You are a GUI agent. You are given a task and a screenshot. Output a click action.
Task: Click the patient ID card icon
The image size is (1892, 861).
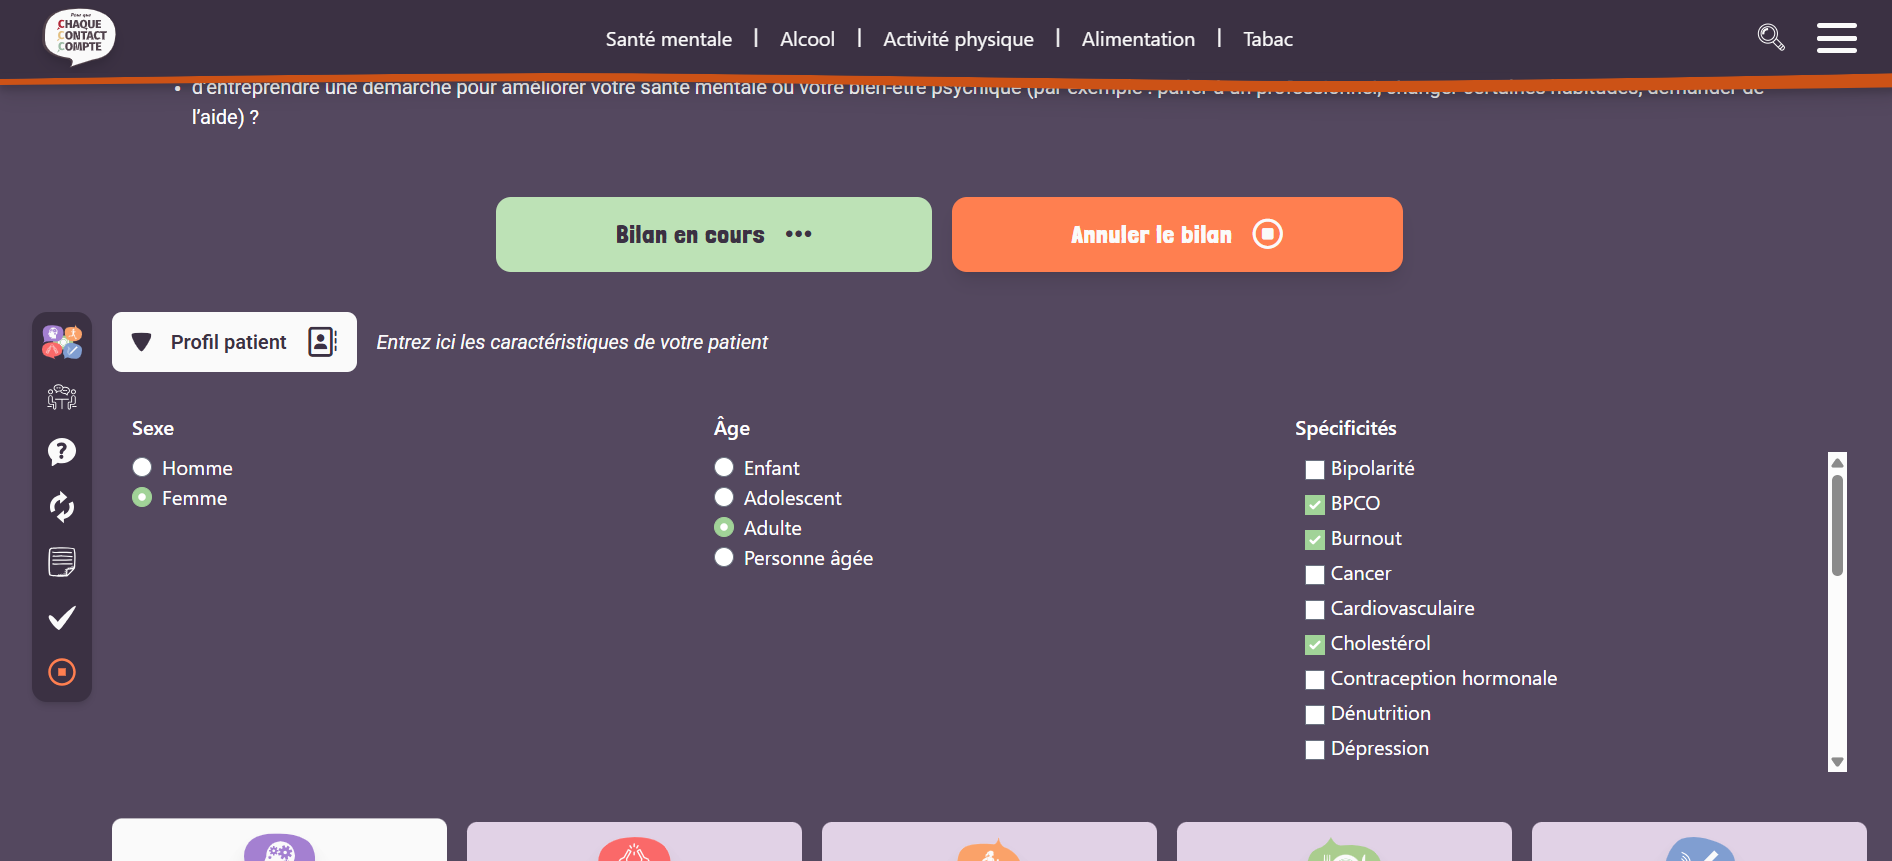coord(323,342)
